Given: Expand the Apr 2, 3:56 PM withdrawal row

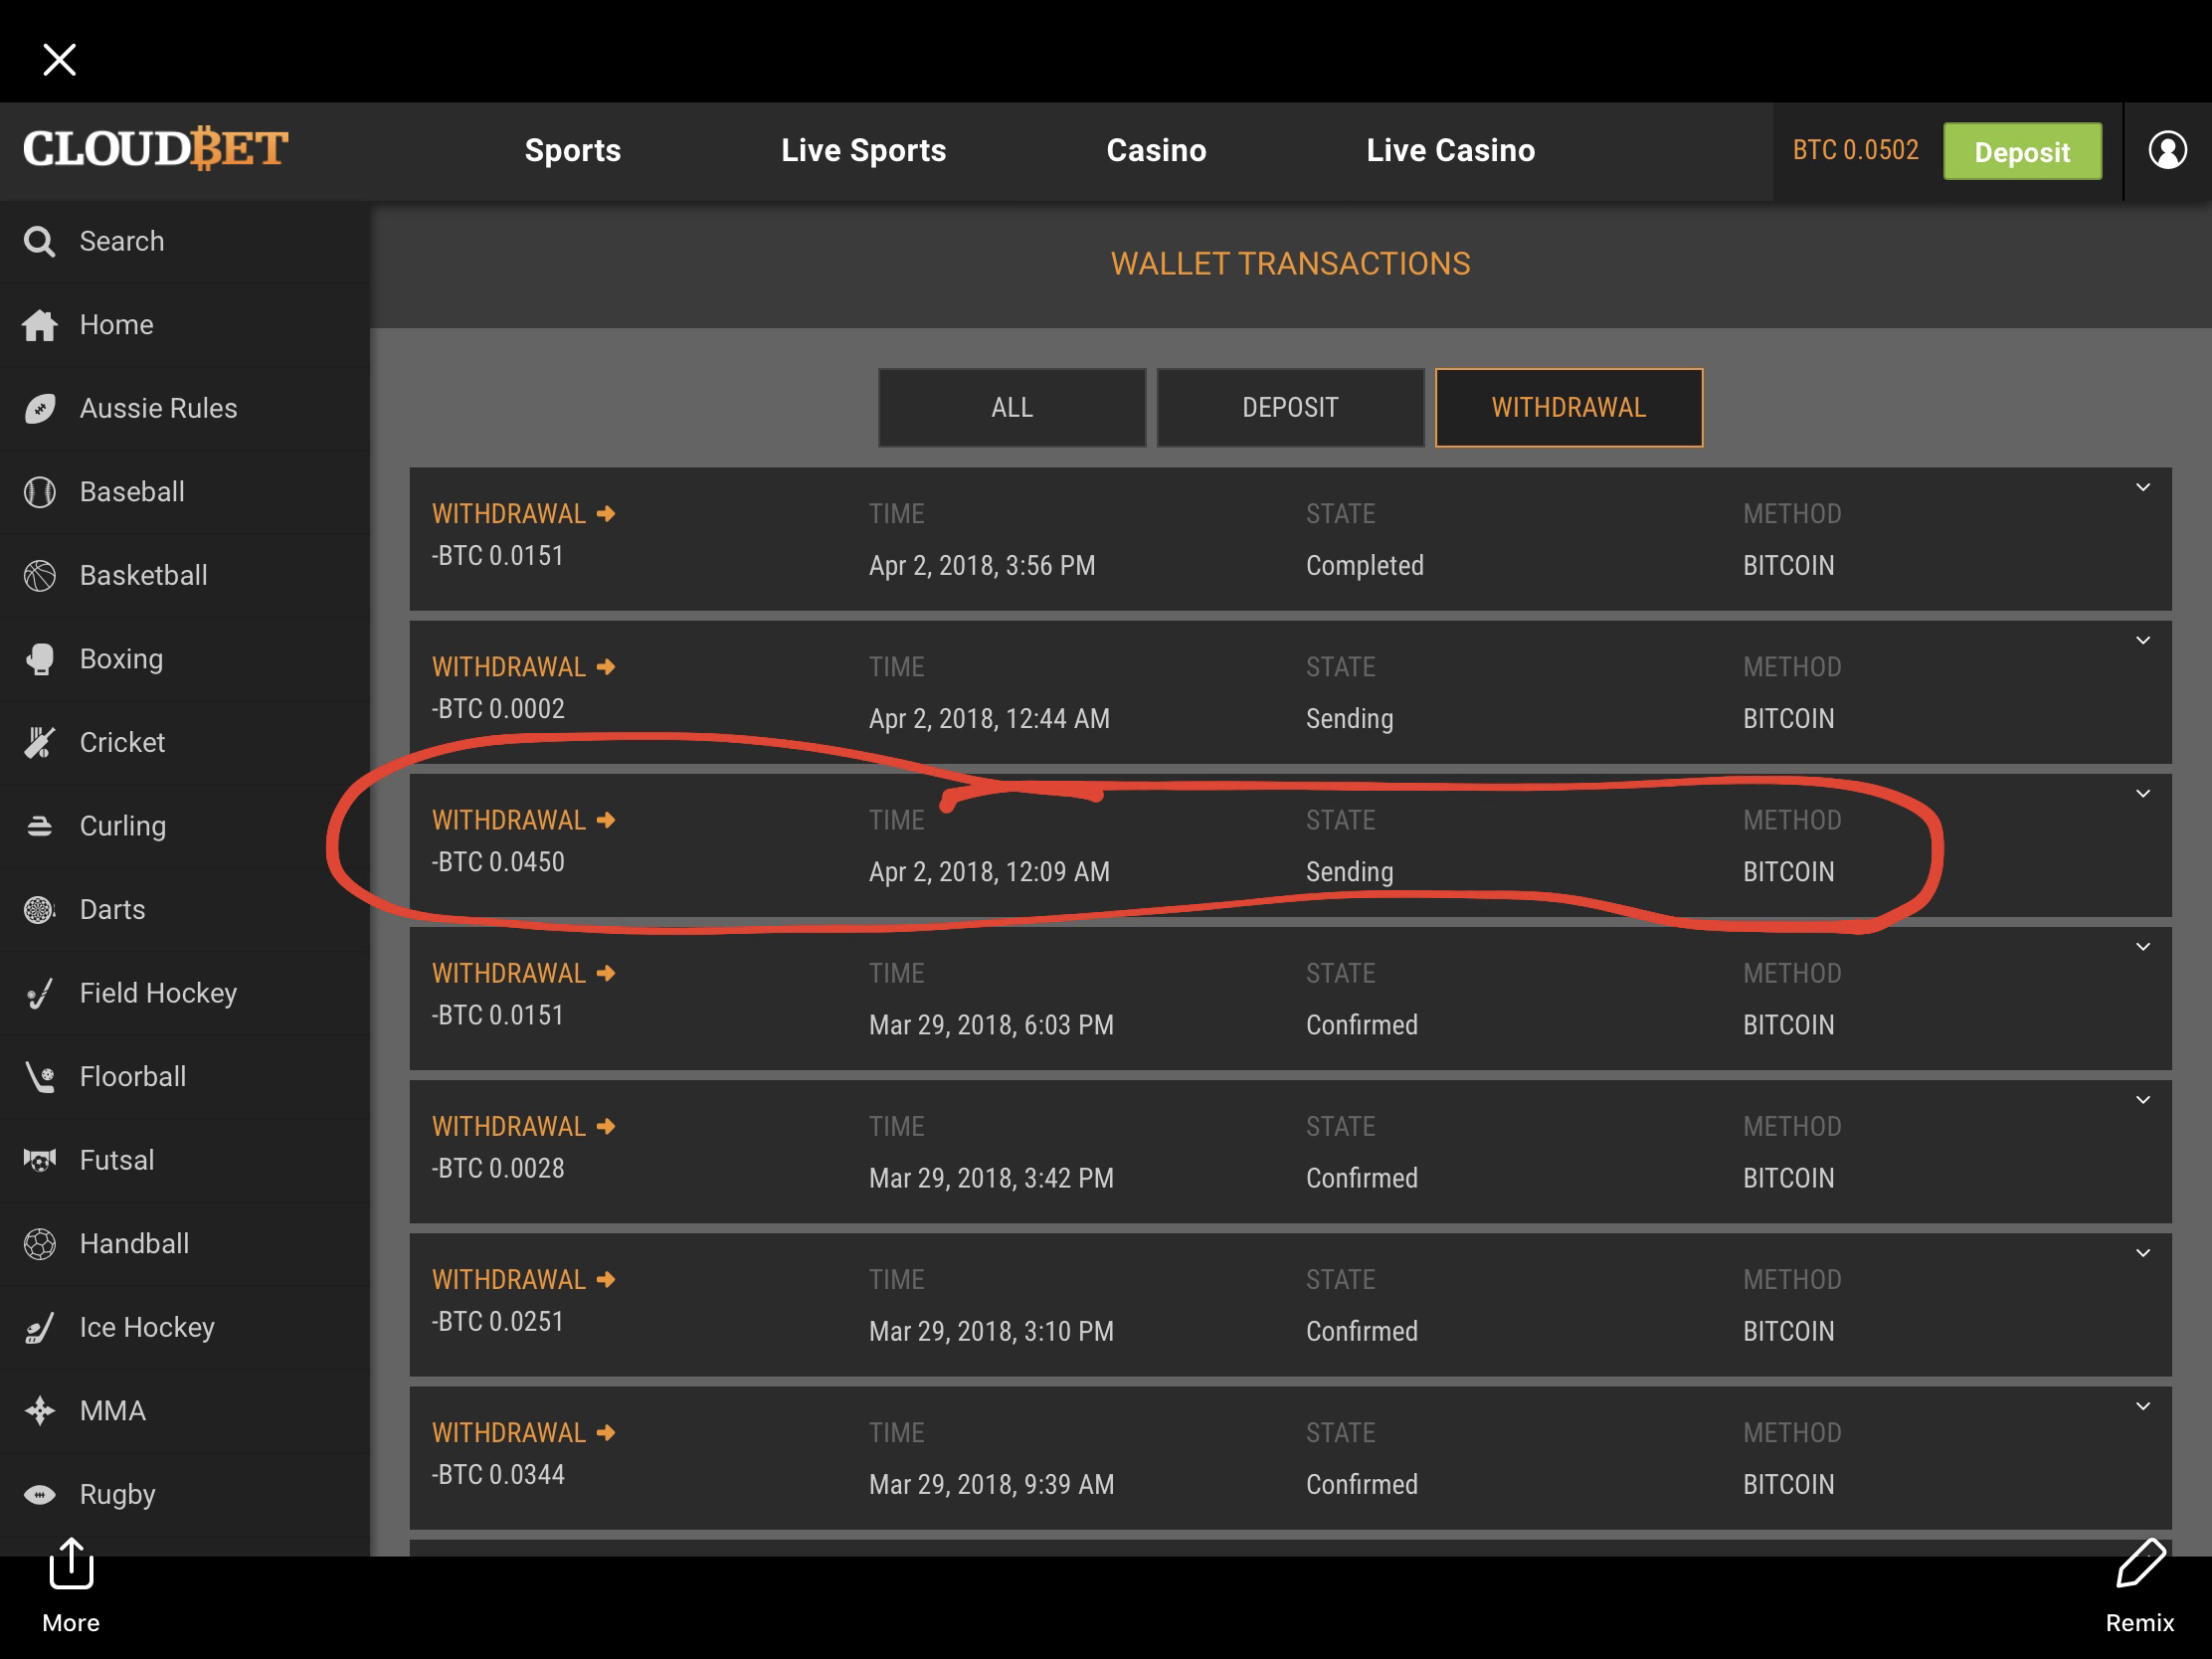Looking at the screenshot, I should 2143,488.
